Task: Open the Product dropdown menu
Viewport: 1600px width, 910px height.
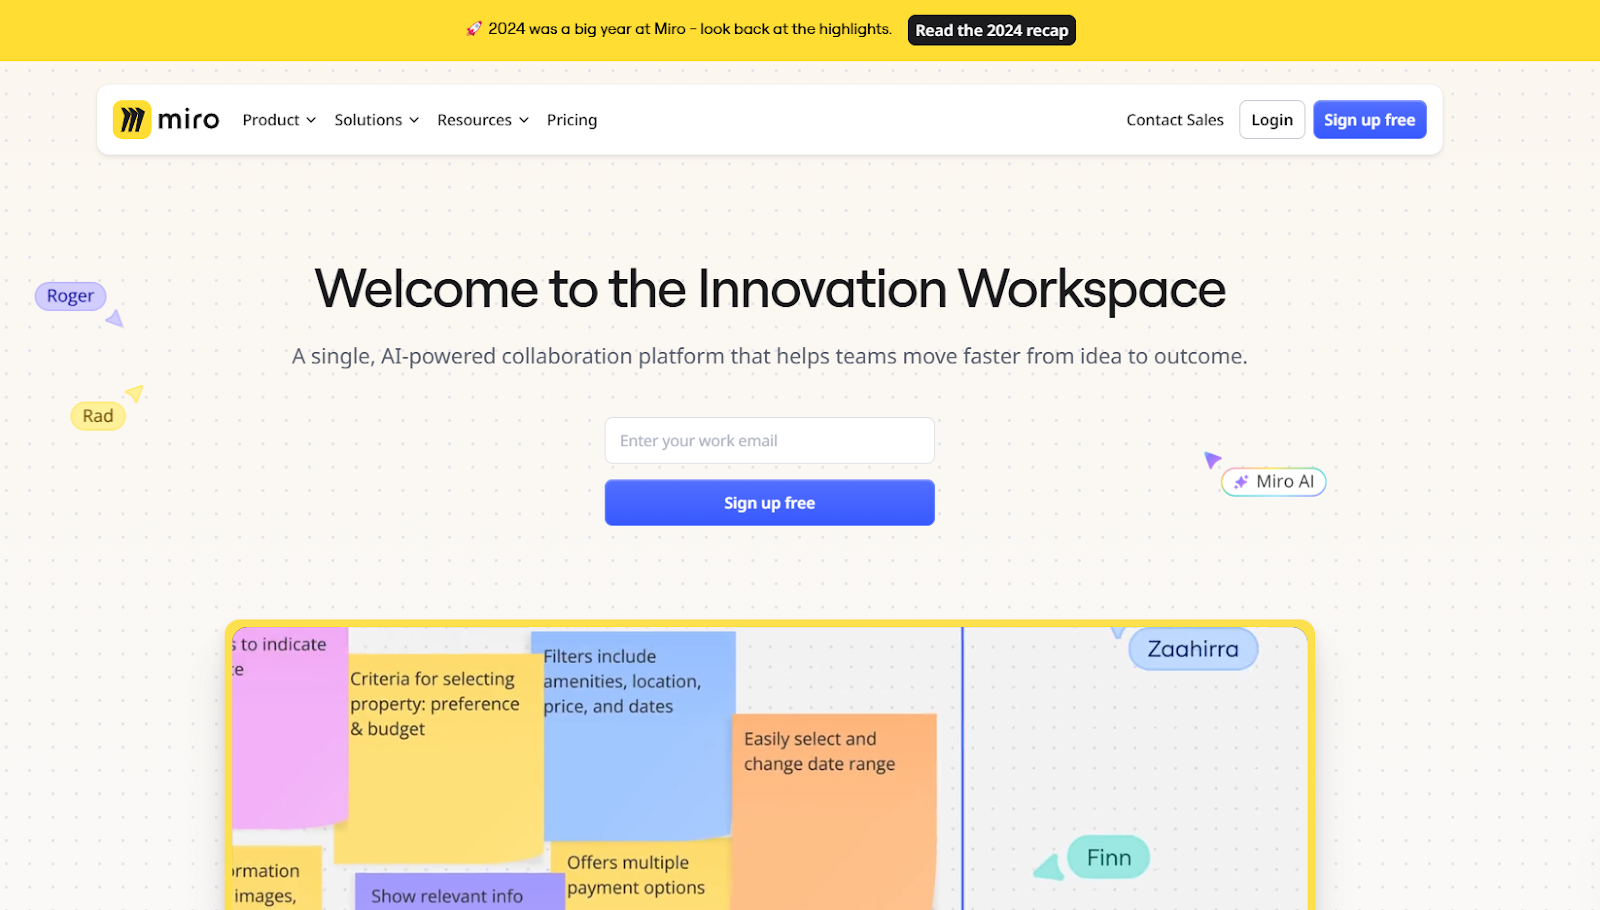Action: [279, 120]
